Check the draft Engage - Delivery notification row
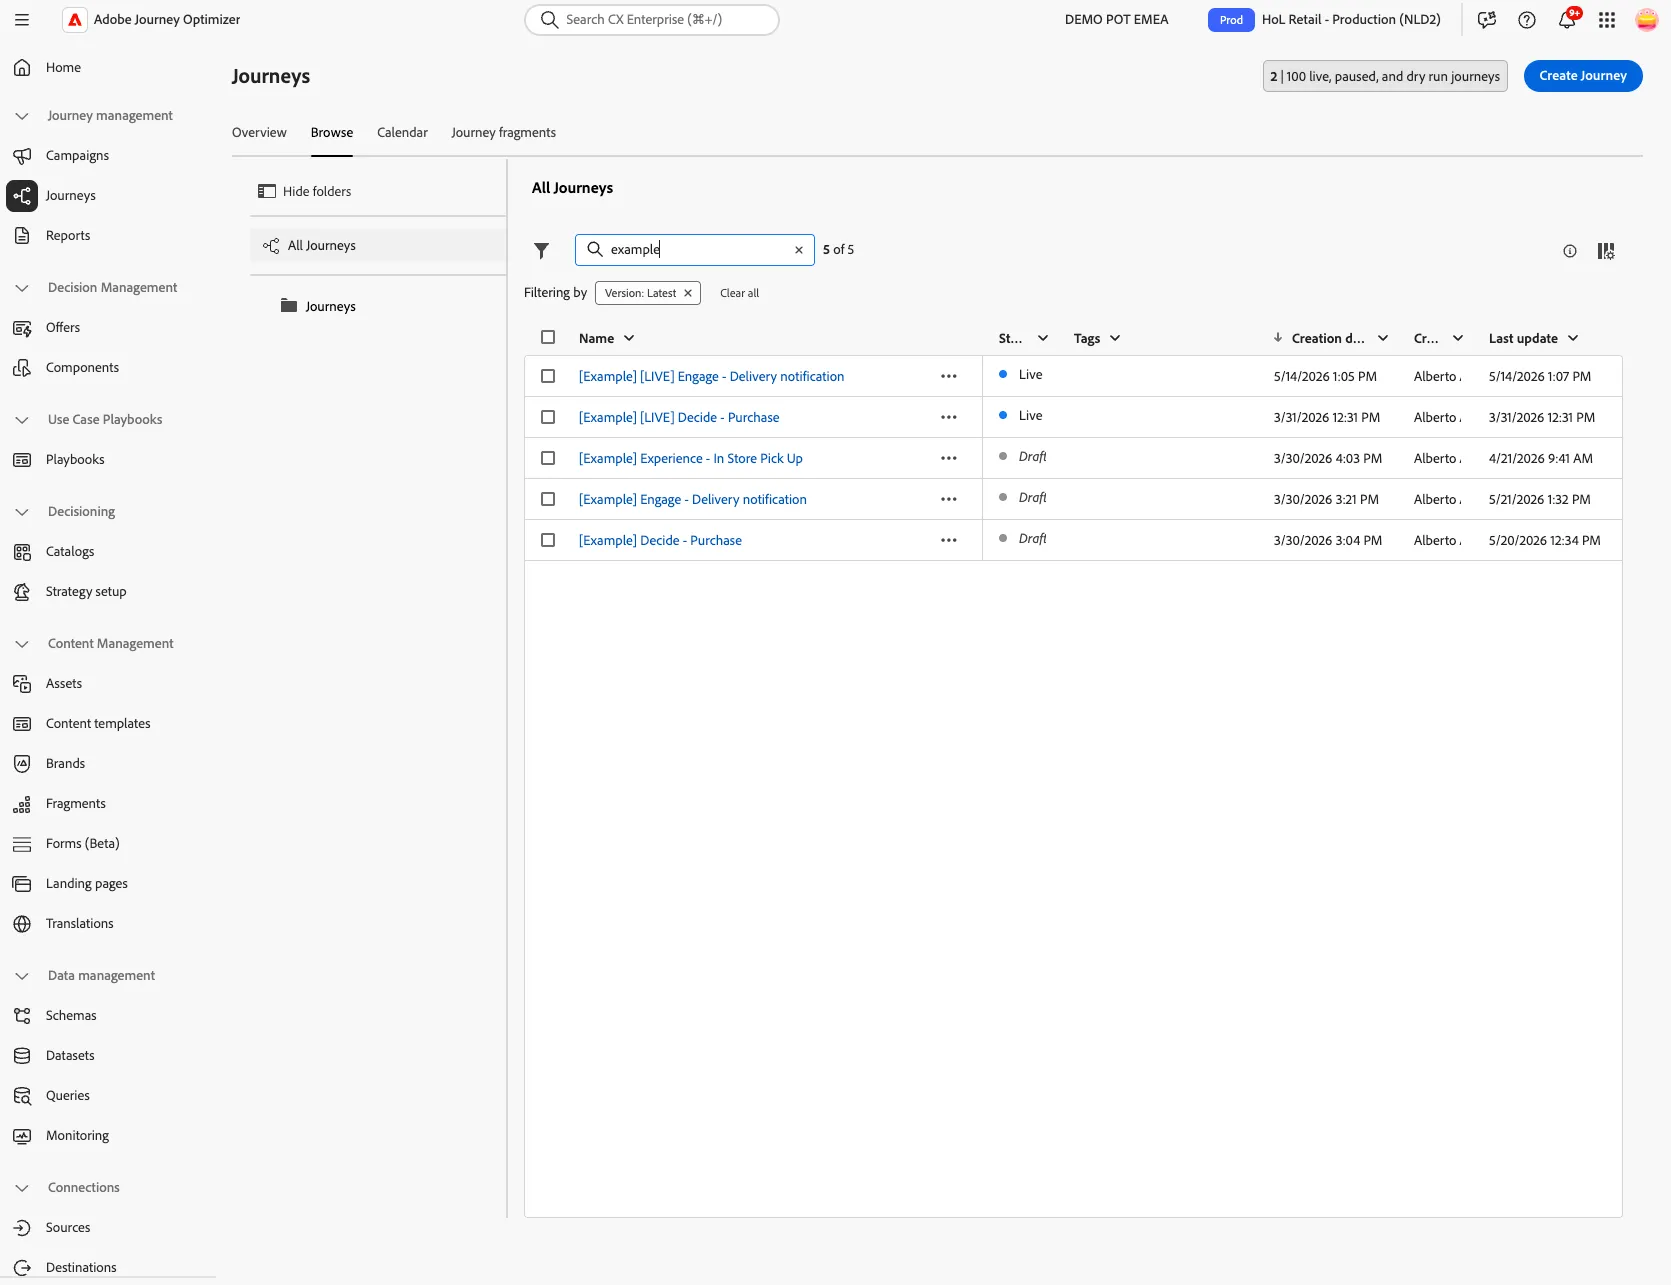The width and height of the screenshot is (1671, 1285). 548,499
